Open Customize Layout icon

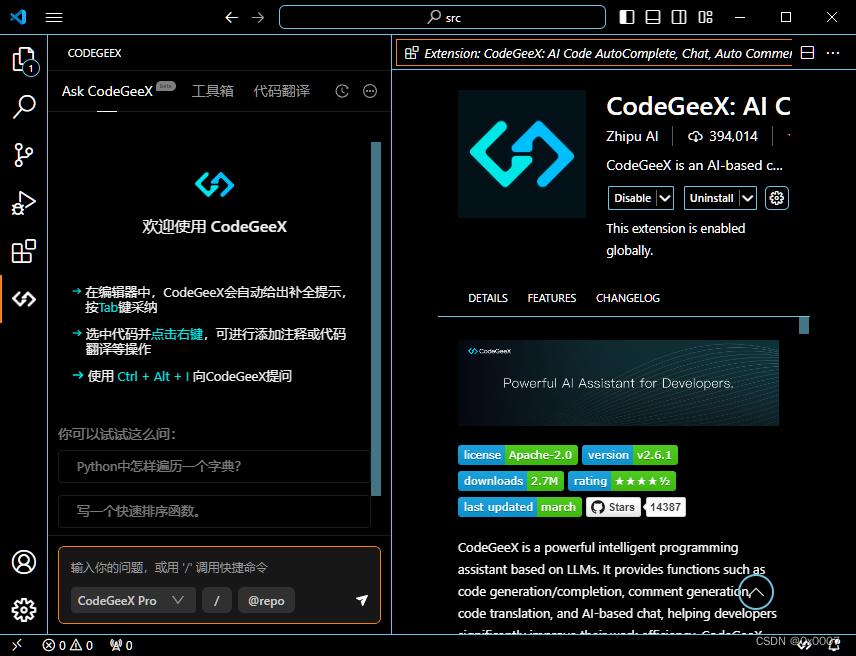coord(705,17)
